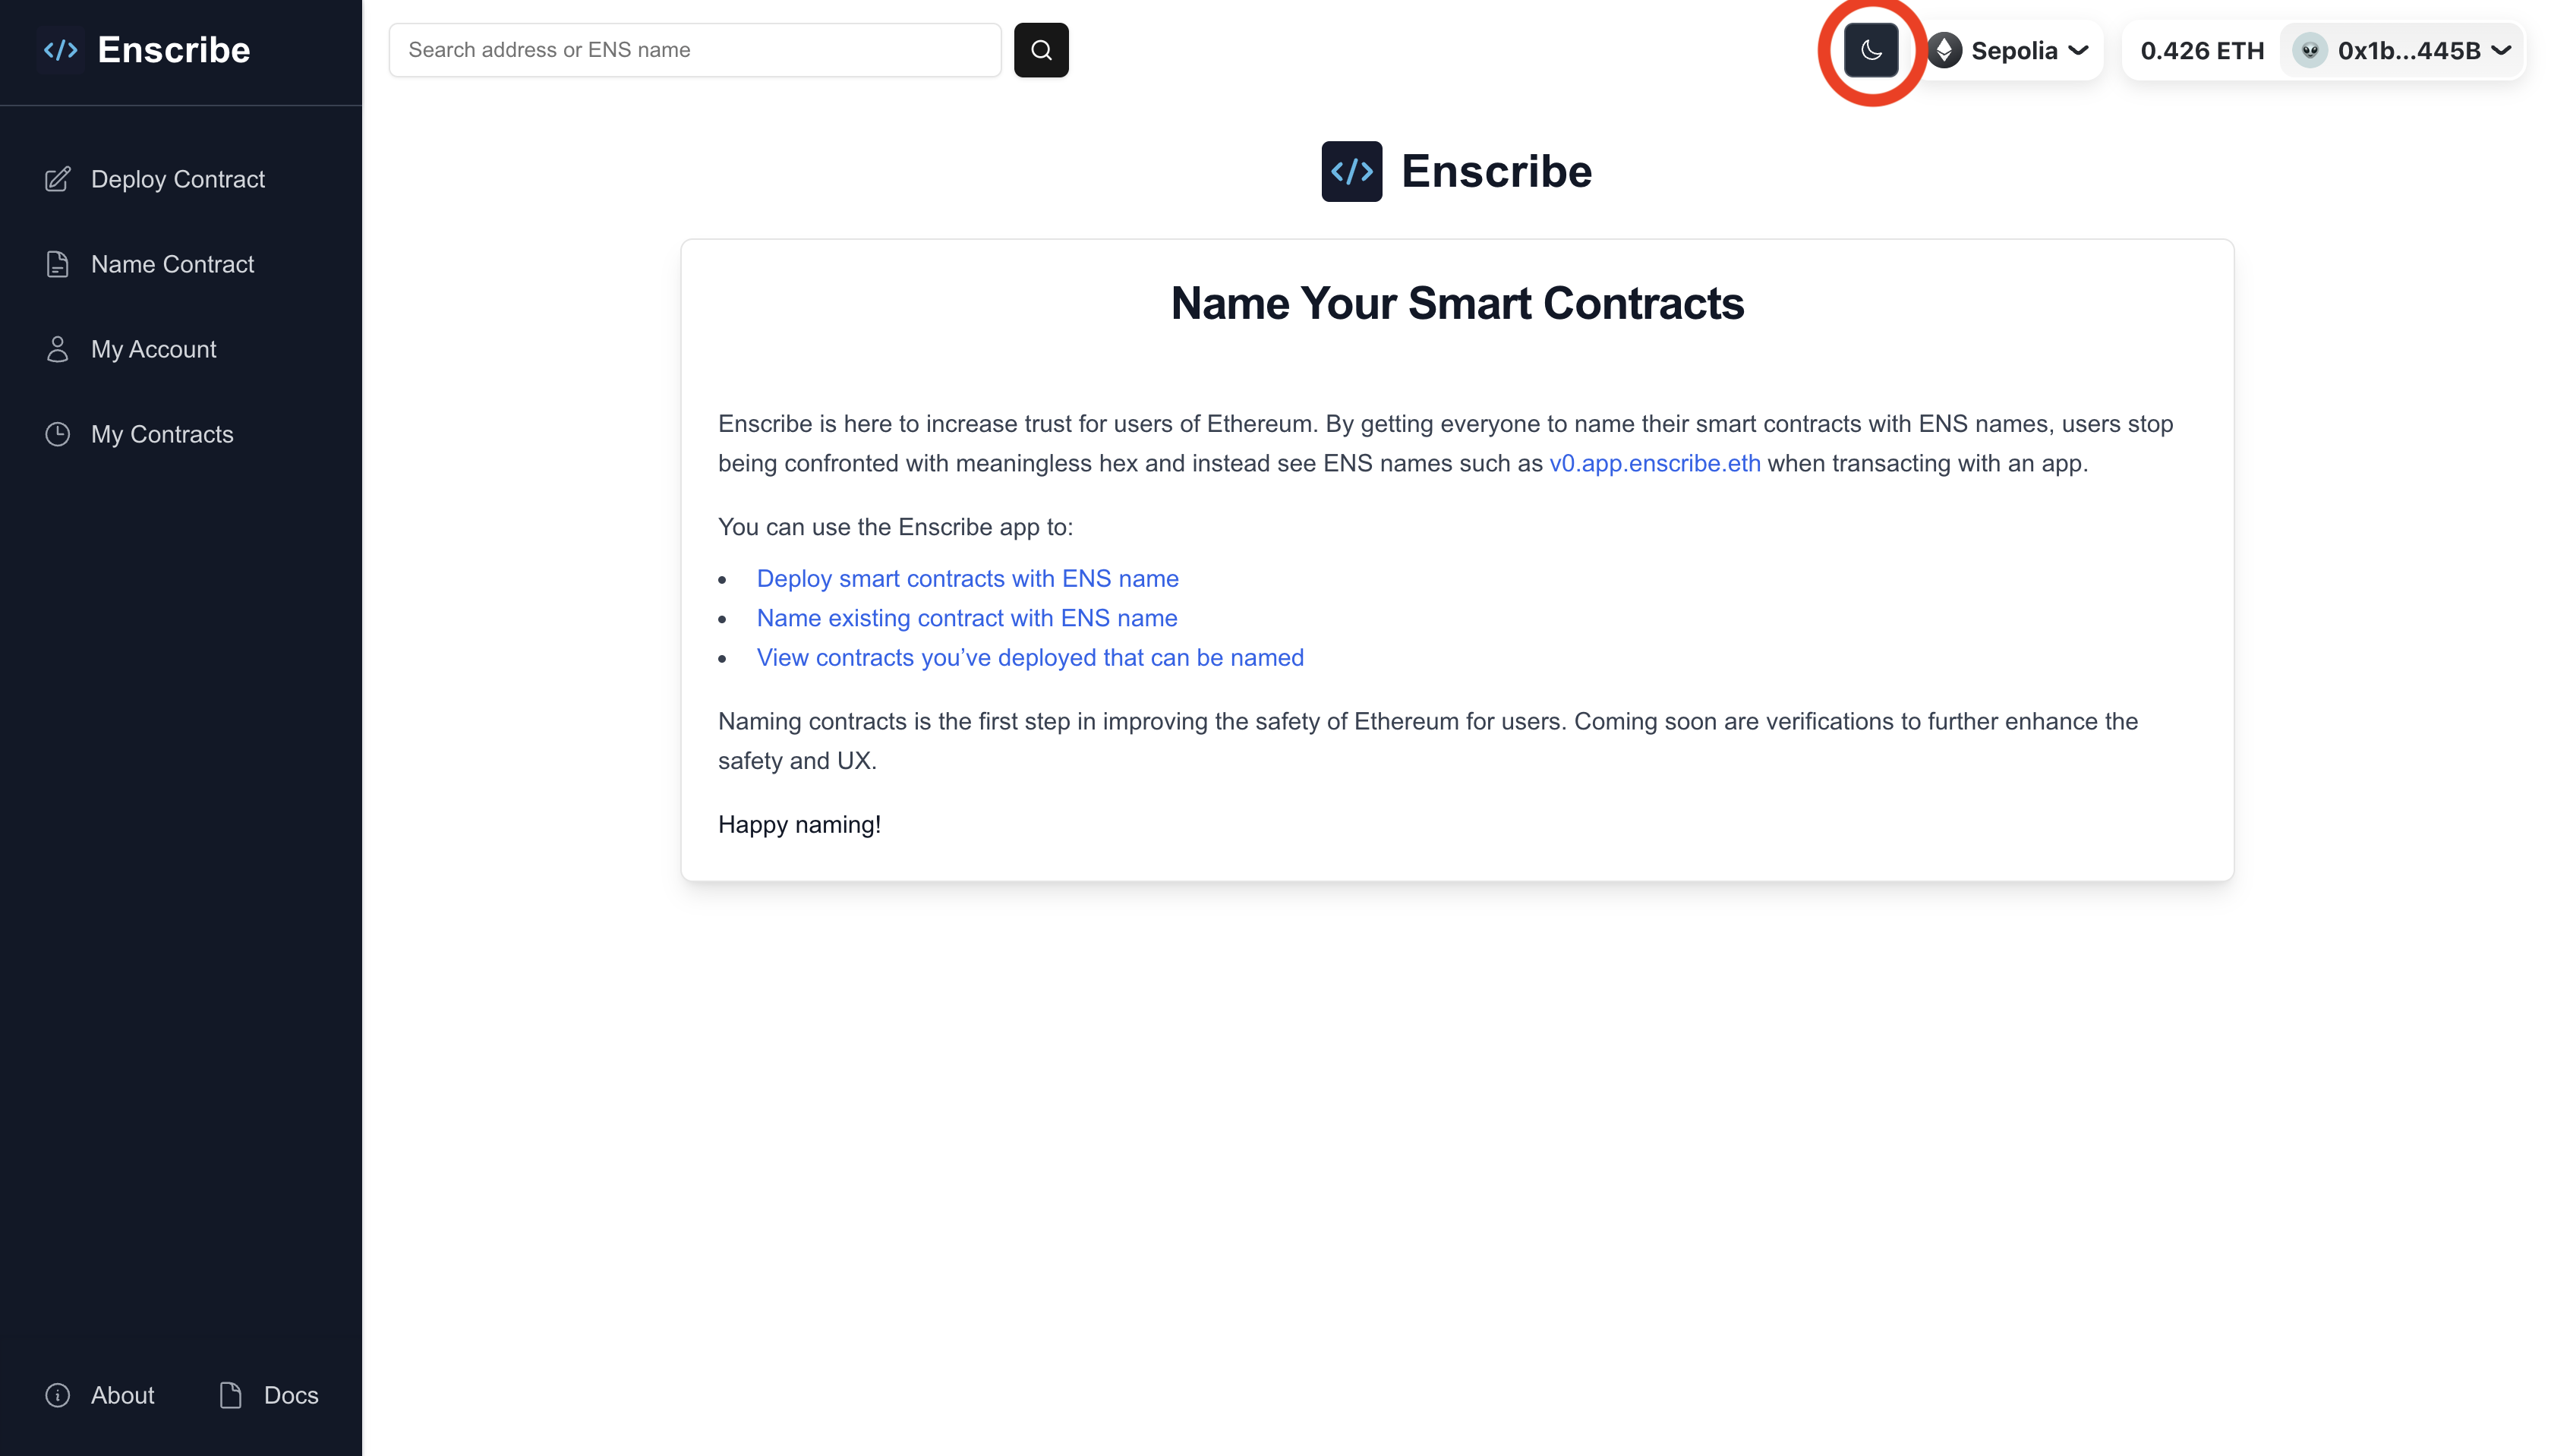Focus the Search address or ENS name field

[x=695, y=50]
